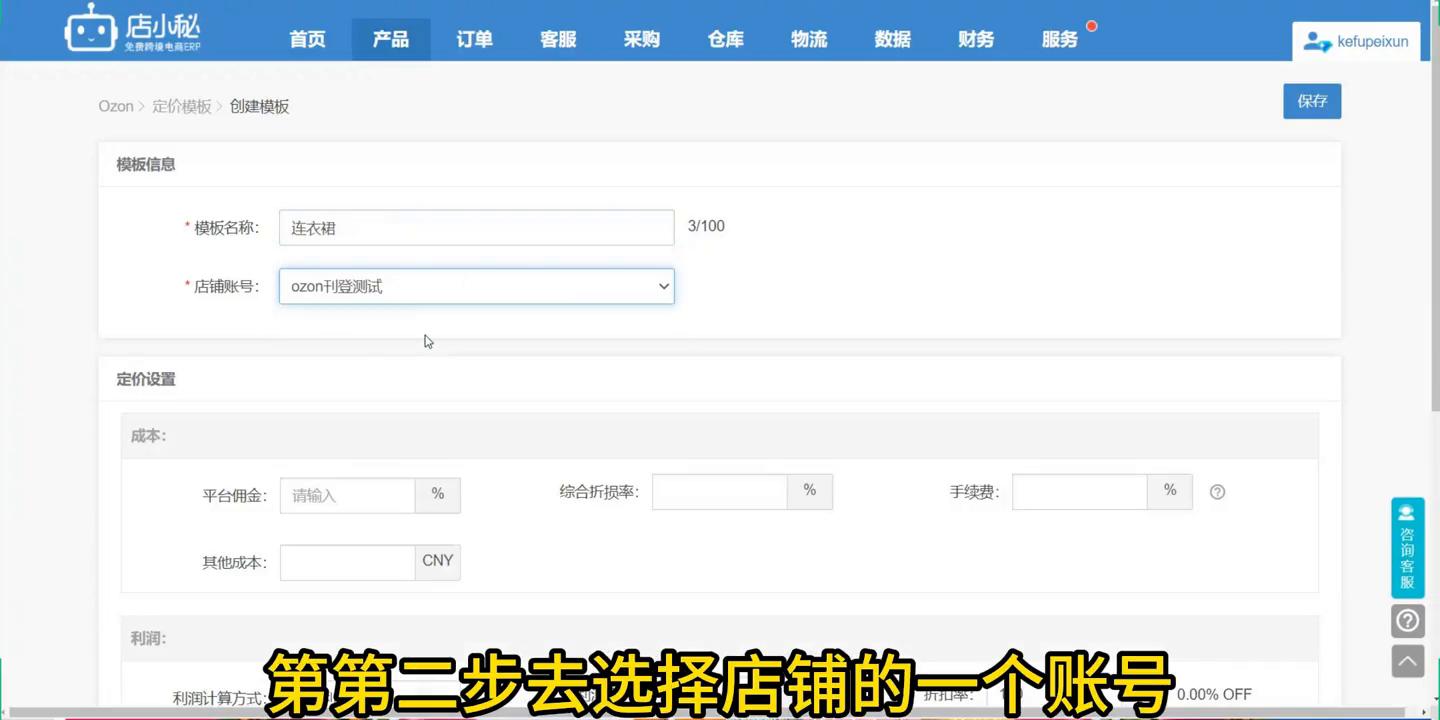Open the 定价模板 breadcrumb link
The height and width of the screenshot is (720, 1440).
180,105
